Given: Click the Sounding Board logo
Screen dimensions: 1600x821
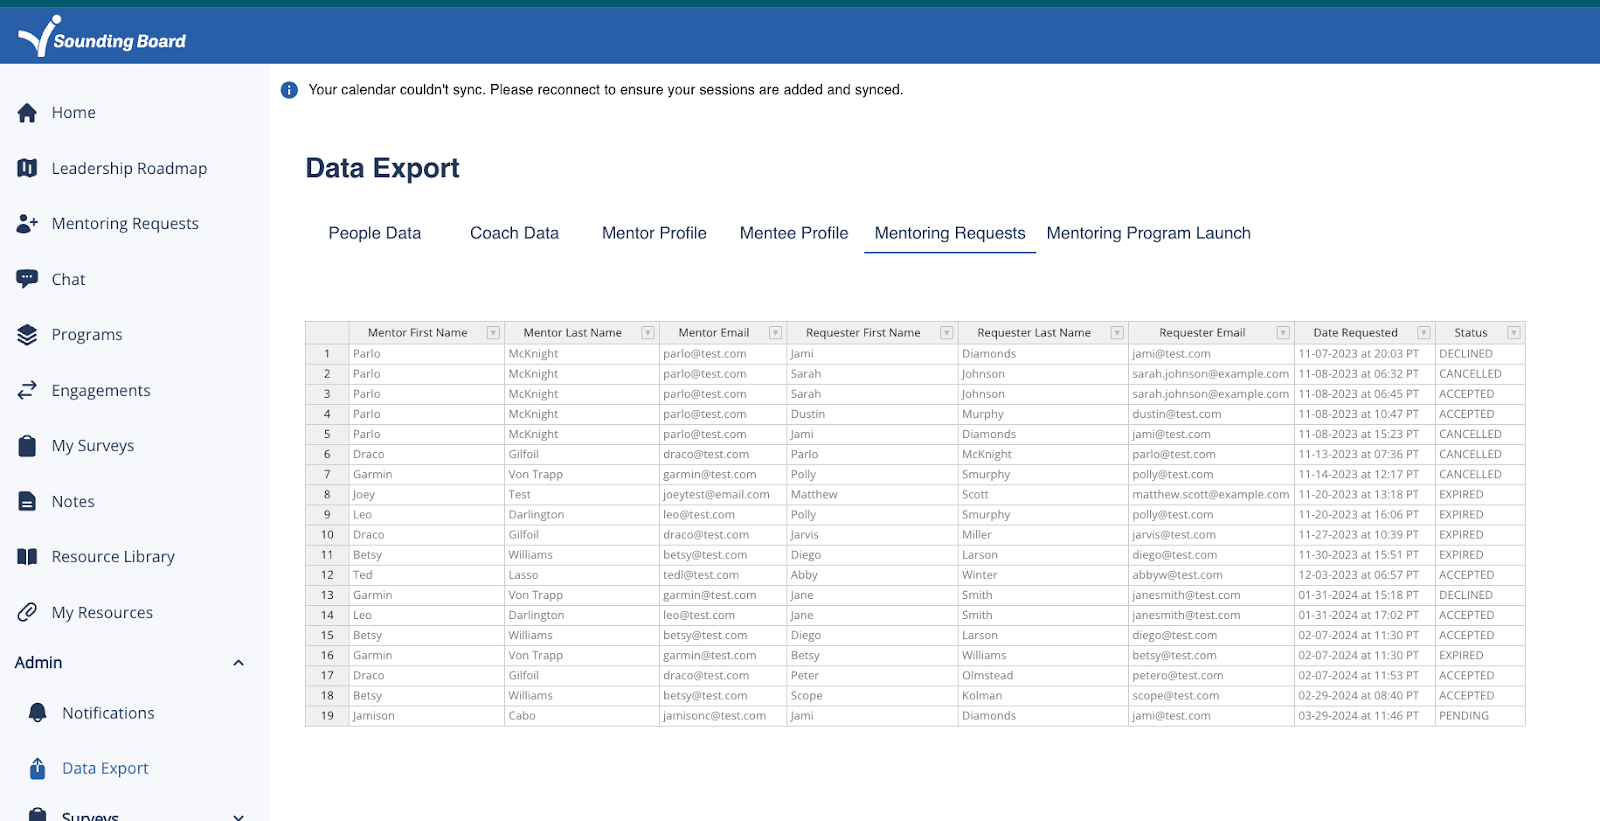Looking at the screenshot, I should coord(102,37).
